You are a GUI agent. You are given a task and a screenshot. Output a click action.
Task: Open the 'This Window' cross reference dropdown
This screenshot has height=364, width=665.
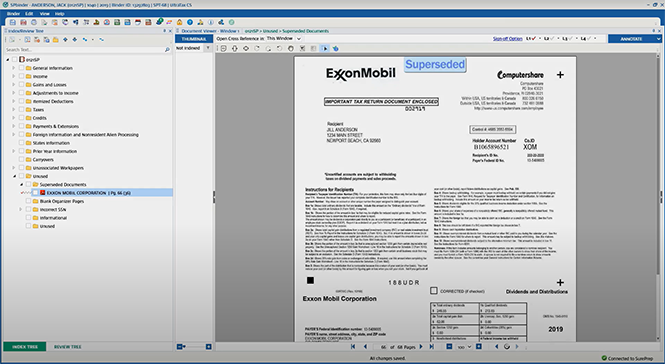[299, 39]
